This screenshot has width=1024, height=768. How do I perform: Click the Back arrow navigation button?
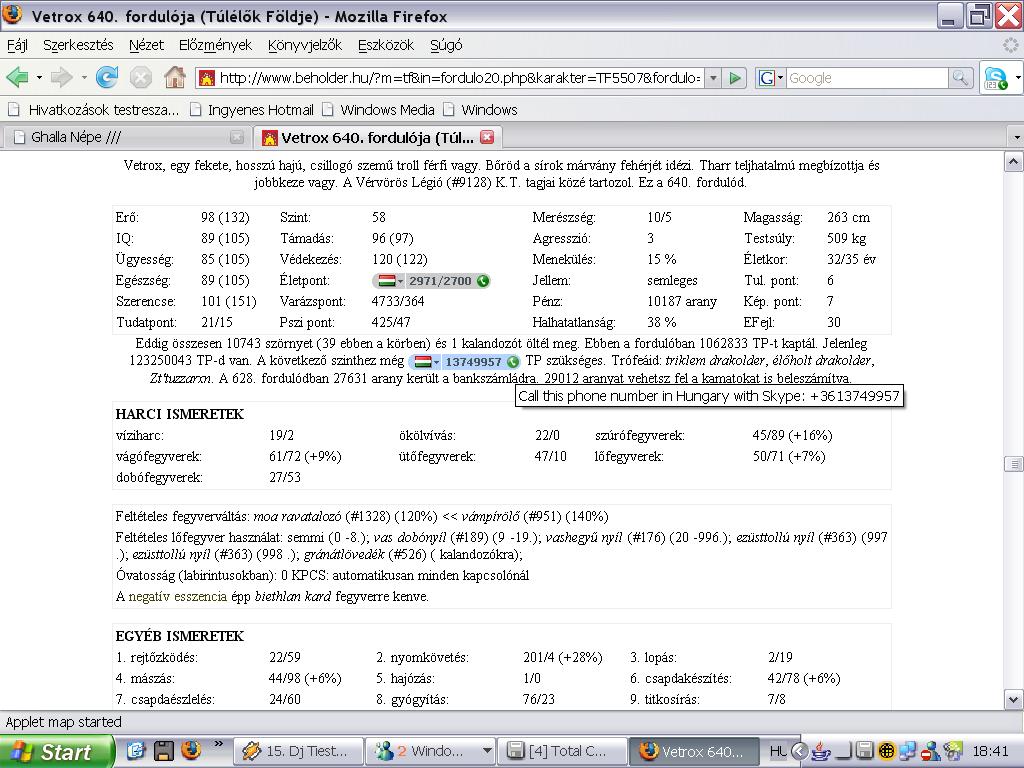(x=17, y=77)
